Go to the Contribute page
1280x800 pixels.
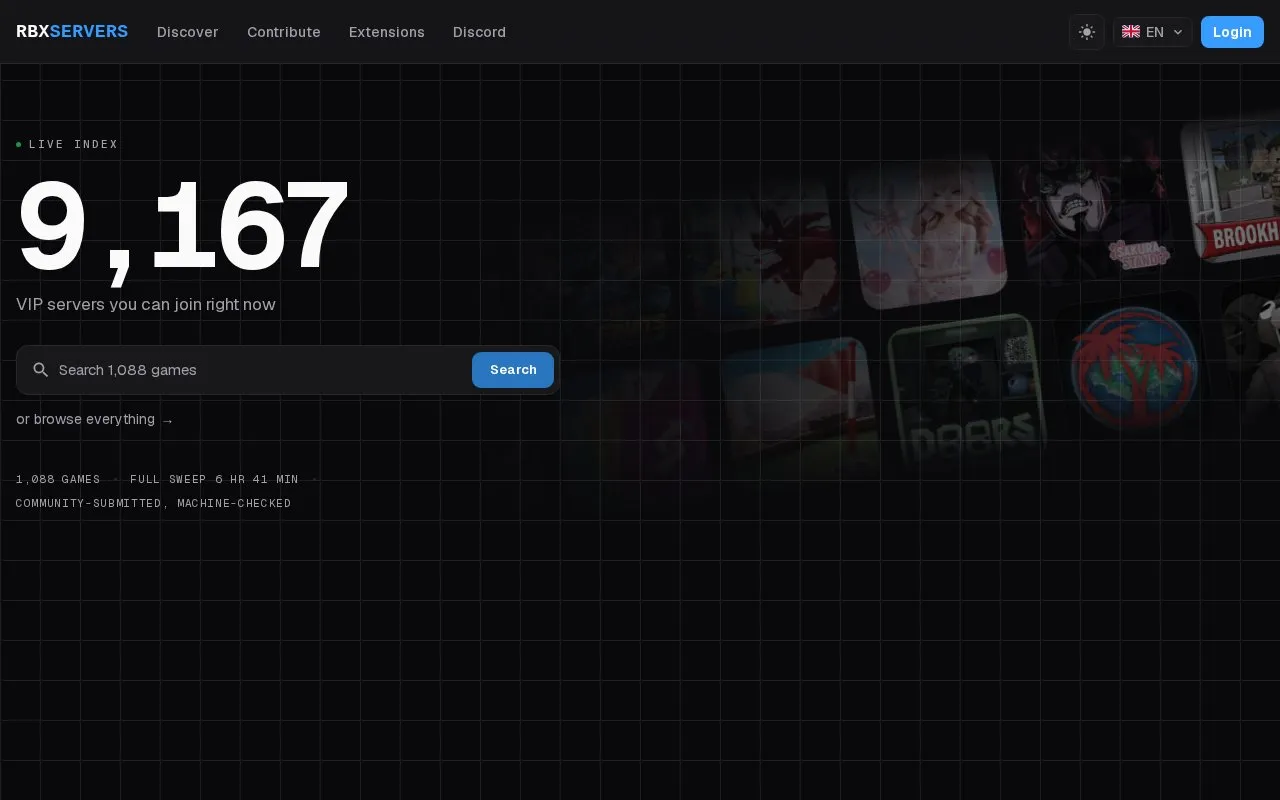(x=284, y=32)
